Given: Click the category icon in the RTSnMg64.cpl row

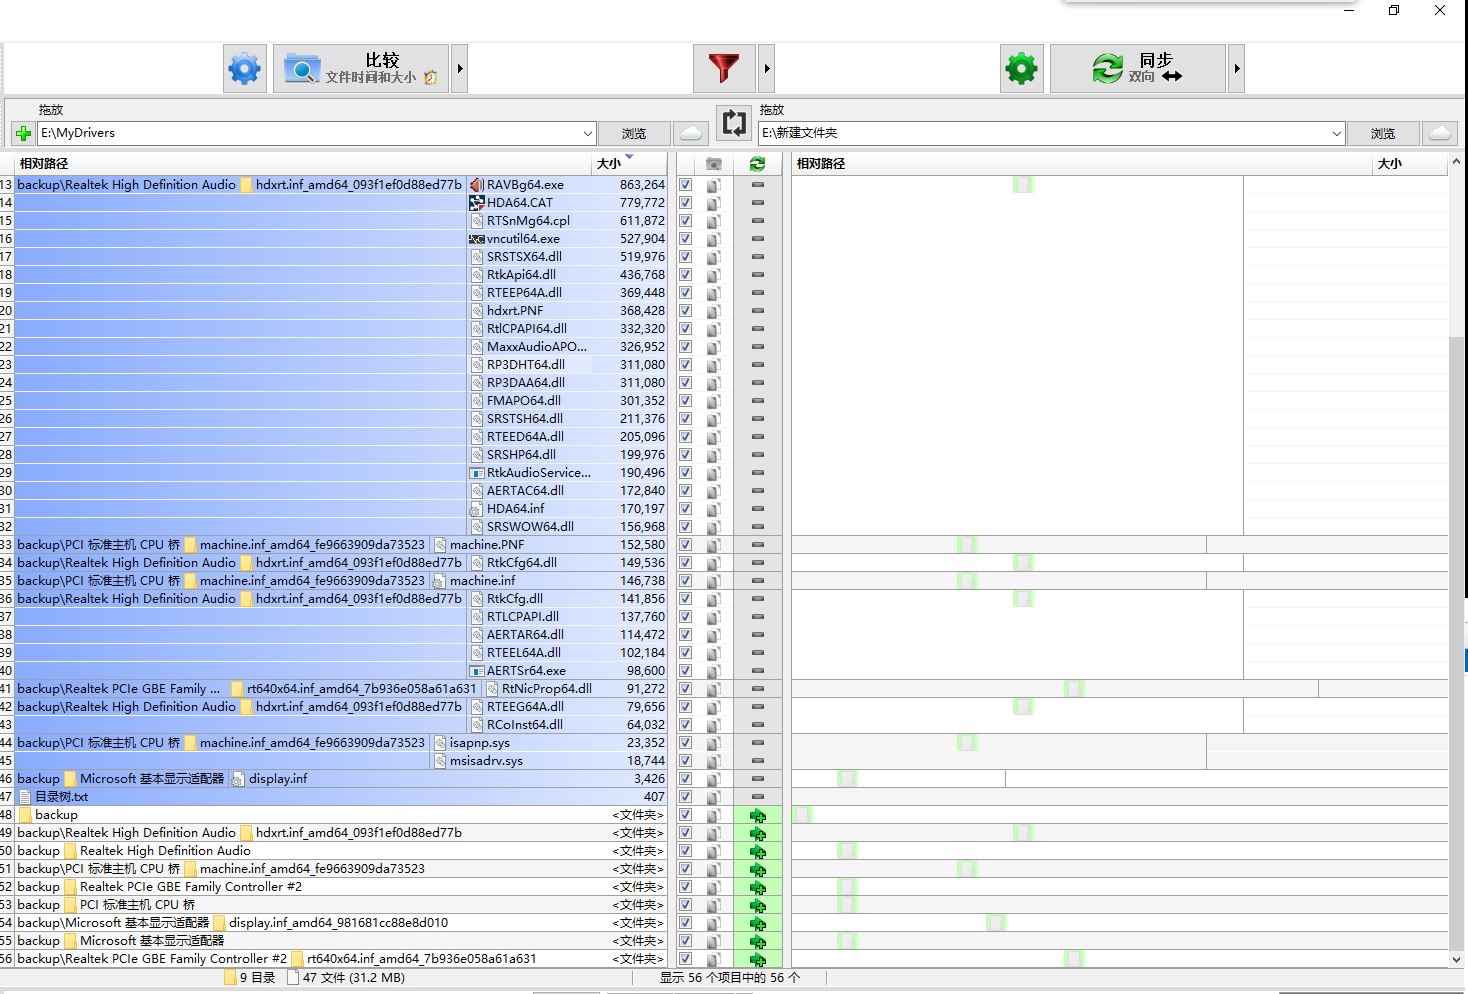Looking at the screenshot, I should pyautogui.click(x=713, y=221).
